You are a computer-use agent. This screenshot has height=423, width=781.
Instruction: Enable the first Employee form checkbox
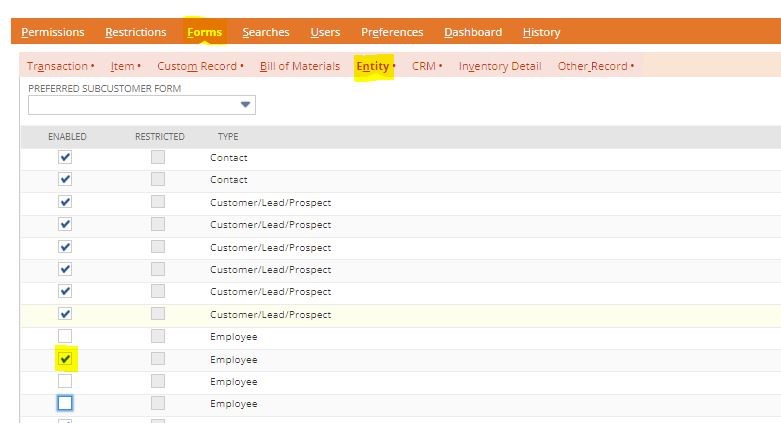point(65,336)
